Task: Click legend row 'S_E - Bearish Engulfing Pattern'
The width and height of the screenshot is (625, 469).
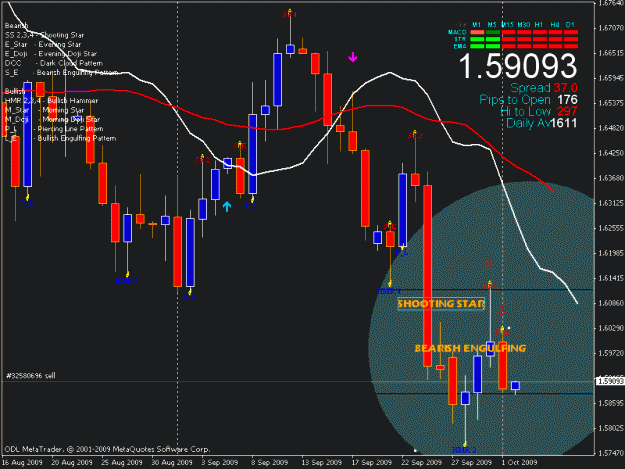Action: [61, 73]
